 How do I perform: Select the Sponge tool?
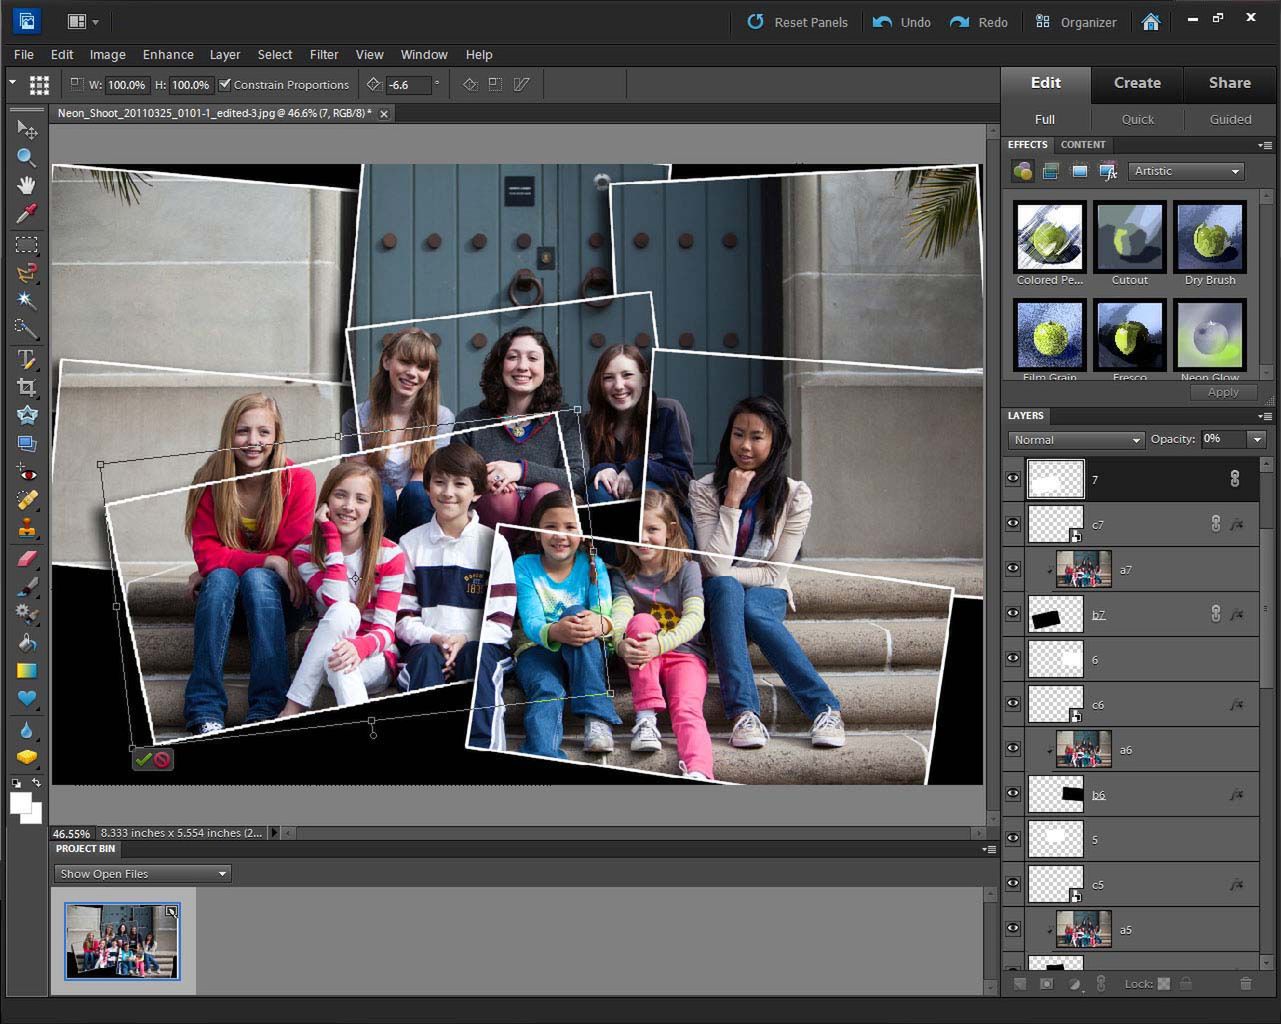[x=27, y=758]
